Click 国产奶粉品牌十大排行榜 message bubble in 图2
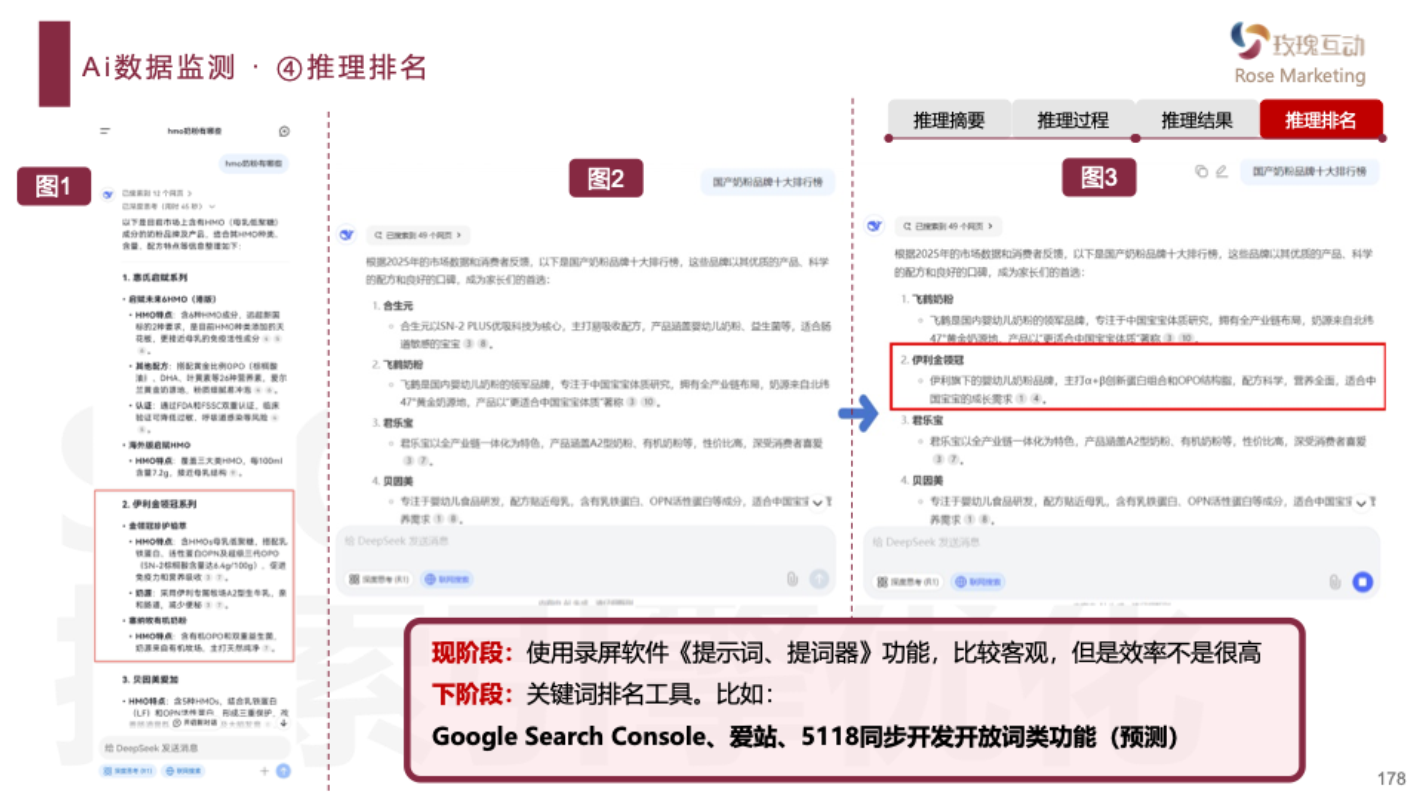This screenshot has width=1422, height=800. [768, 182]
